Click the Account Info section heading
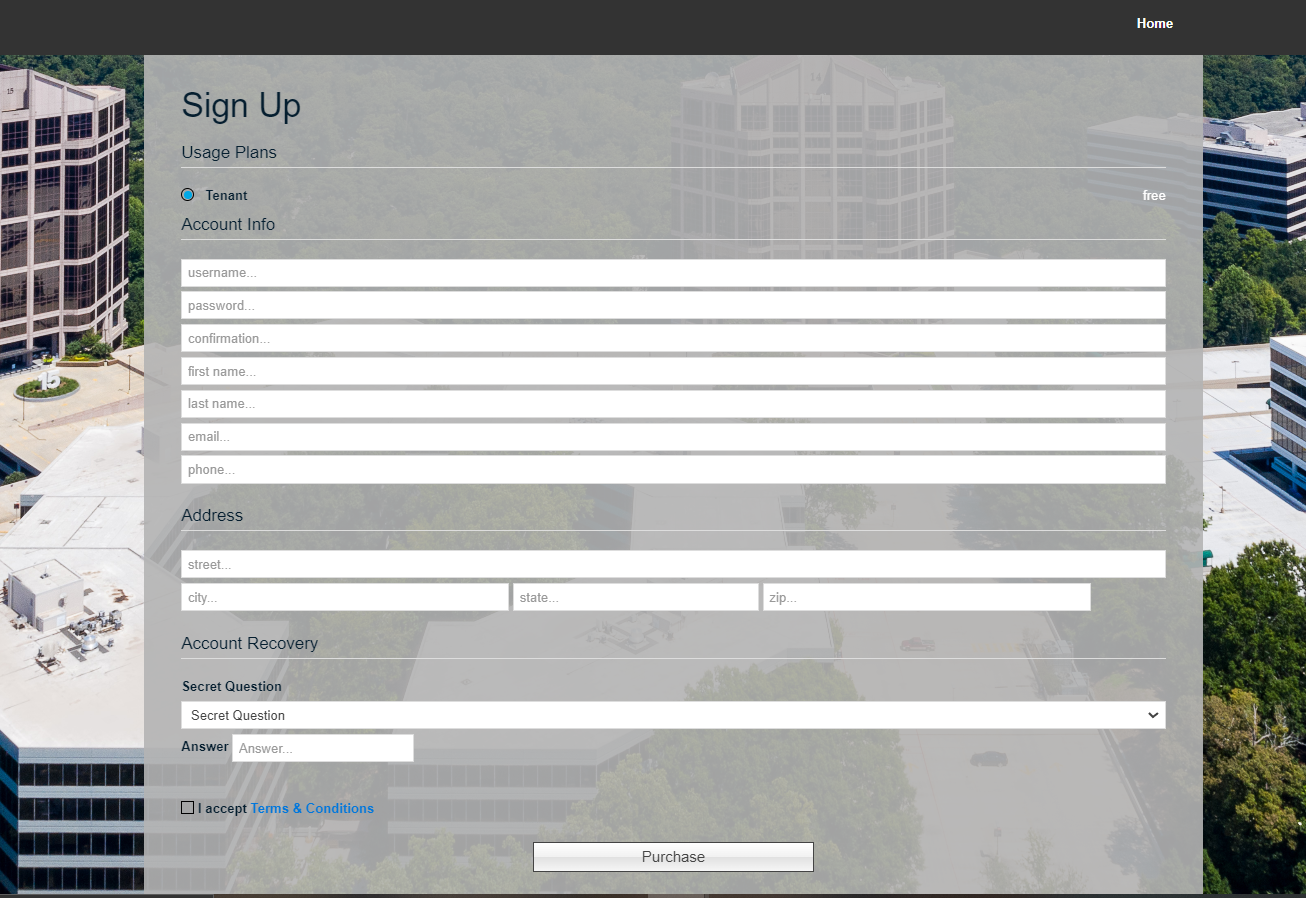 click(x=228, y=224)
